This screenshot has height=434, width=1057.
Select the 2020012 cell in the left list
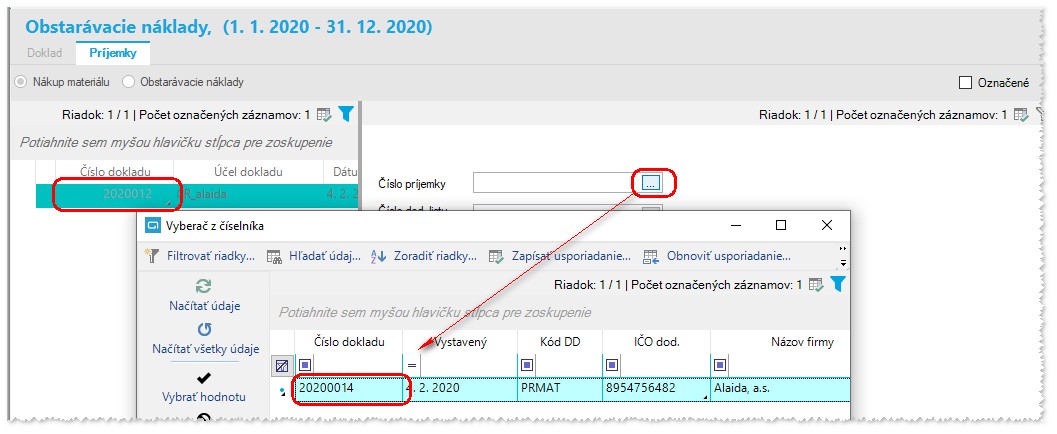(x=115, y=194)
